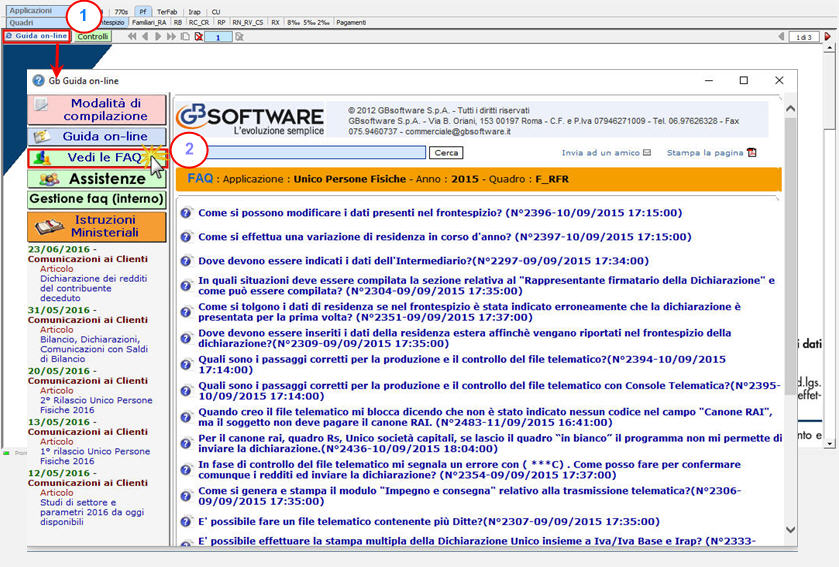Open FAQ 'Dove devono essere indicati i dati dell'Intermediario?'
839x567 pixels.
click(x=423, y=261)
